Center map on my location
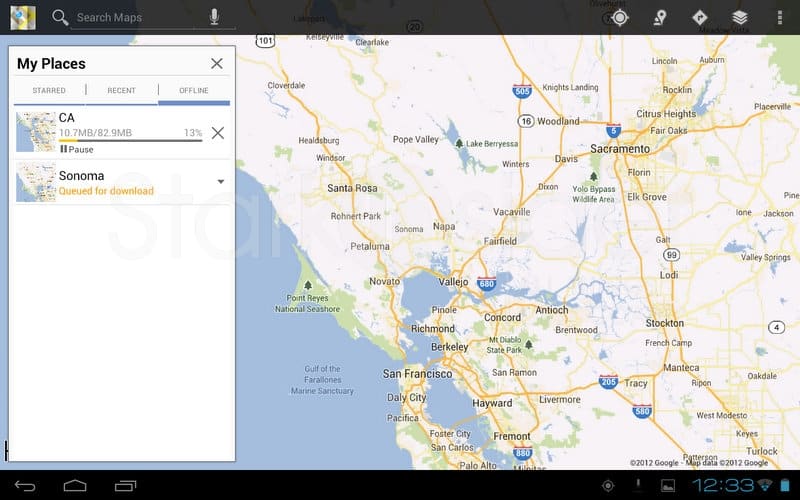 tap(620, 17)
